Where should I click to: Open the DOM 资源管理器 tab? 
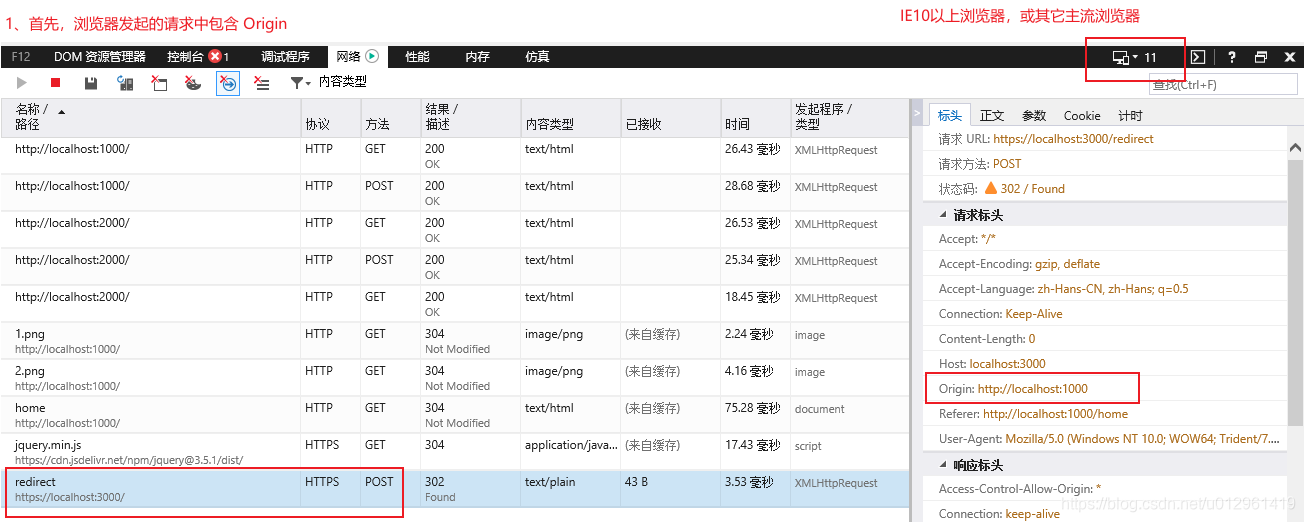point(100,57)
